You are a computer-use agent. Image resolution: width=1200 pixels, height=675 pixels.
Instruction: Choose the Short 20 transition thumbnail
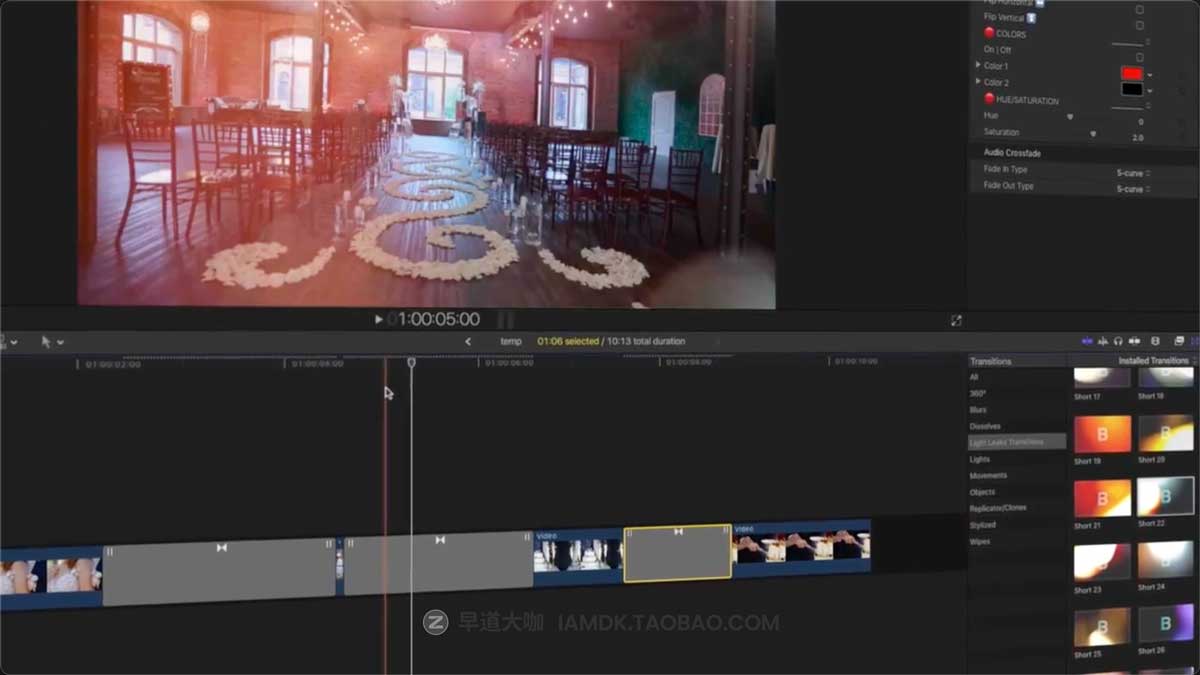pyautogui.click(x=1166, y=434)
